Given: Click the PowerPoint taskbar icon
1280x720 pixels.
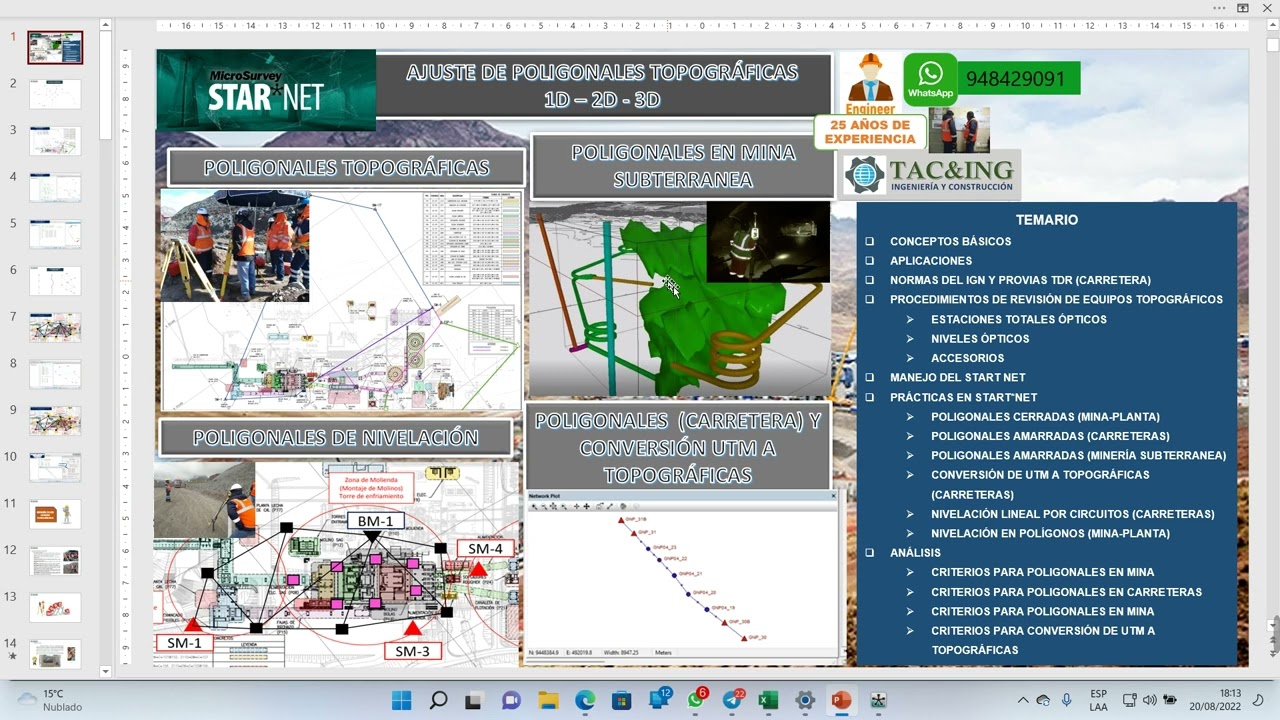Looking at the screenshot, I should coord(841,700).
